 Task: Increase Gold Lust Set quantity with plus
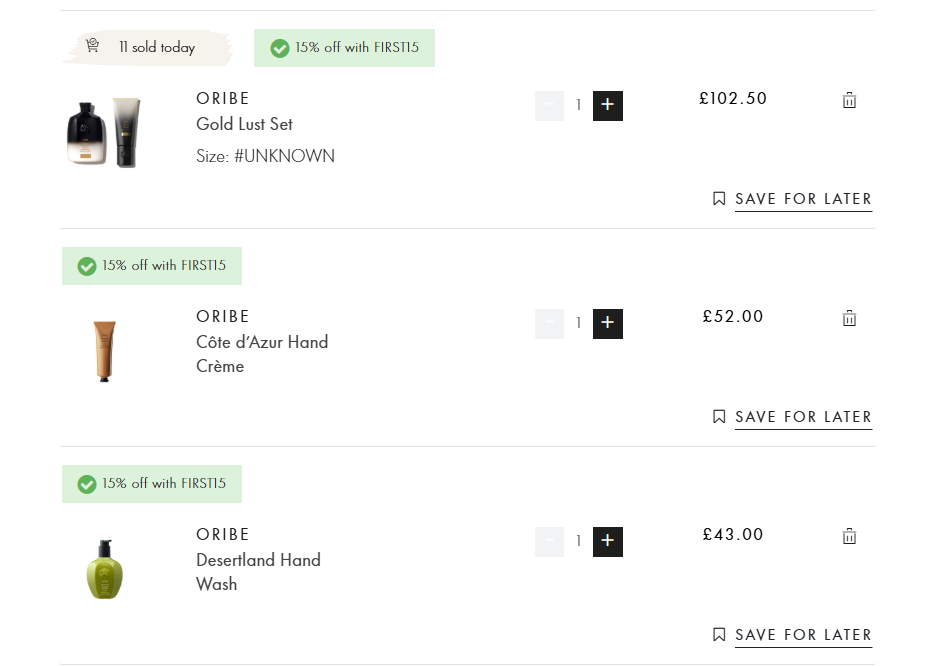[x=608, y=106]
